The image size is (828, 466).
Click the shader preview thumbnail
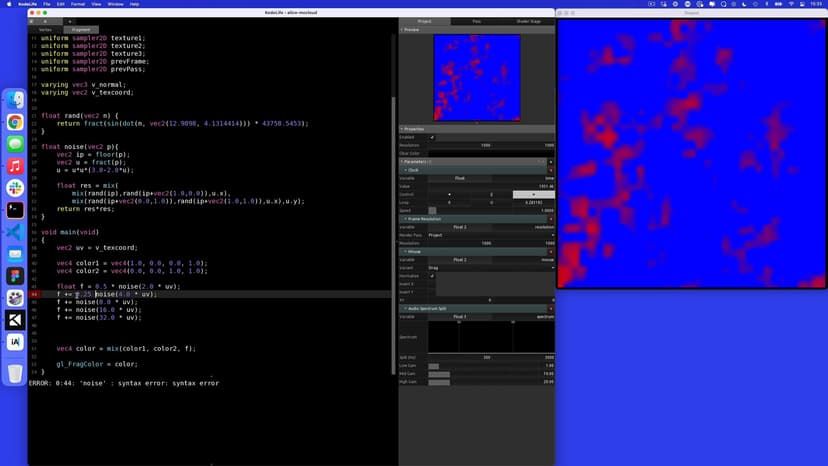[477, 78]
